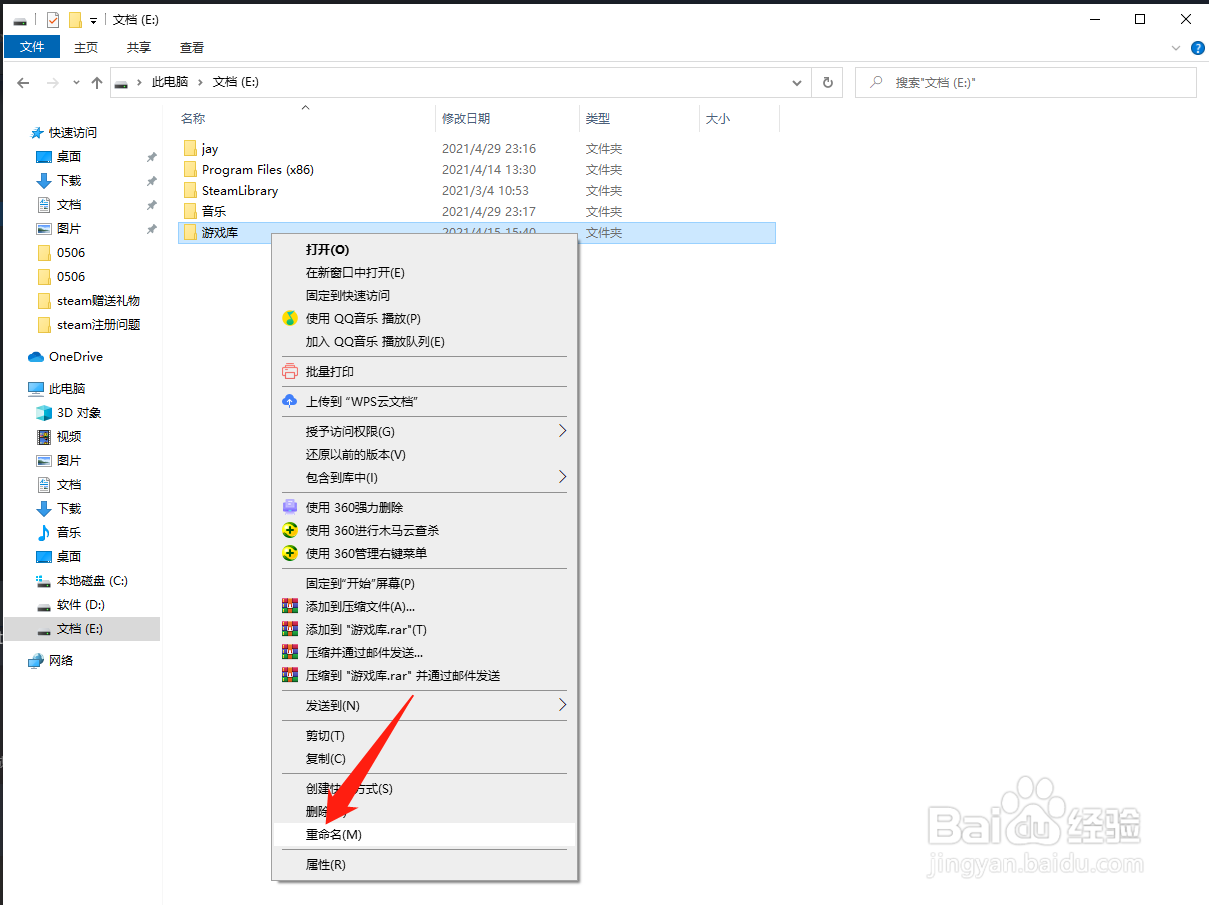The width and height of the screenshot is (1209, 905).
Task: Select 复制(C) in the context menu
Action: click(x=424, y=758)
